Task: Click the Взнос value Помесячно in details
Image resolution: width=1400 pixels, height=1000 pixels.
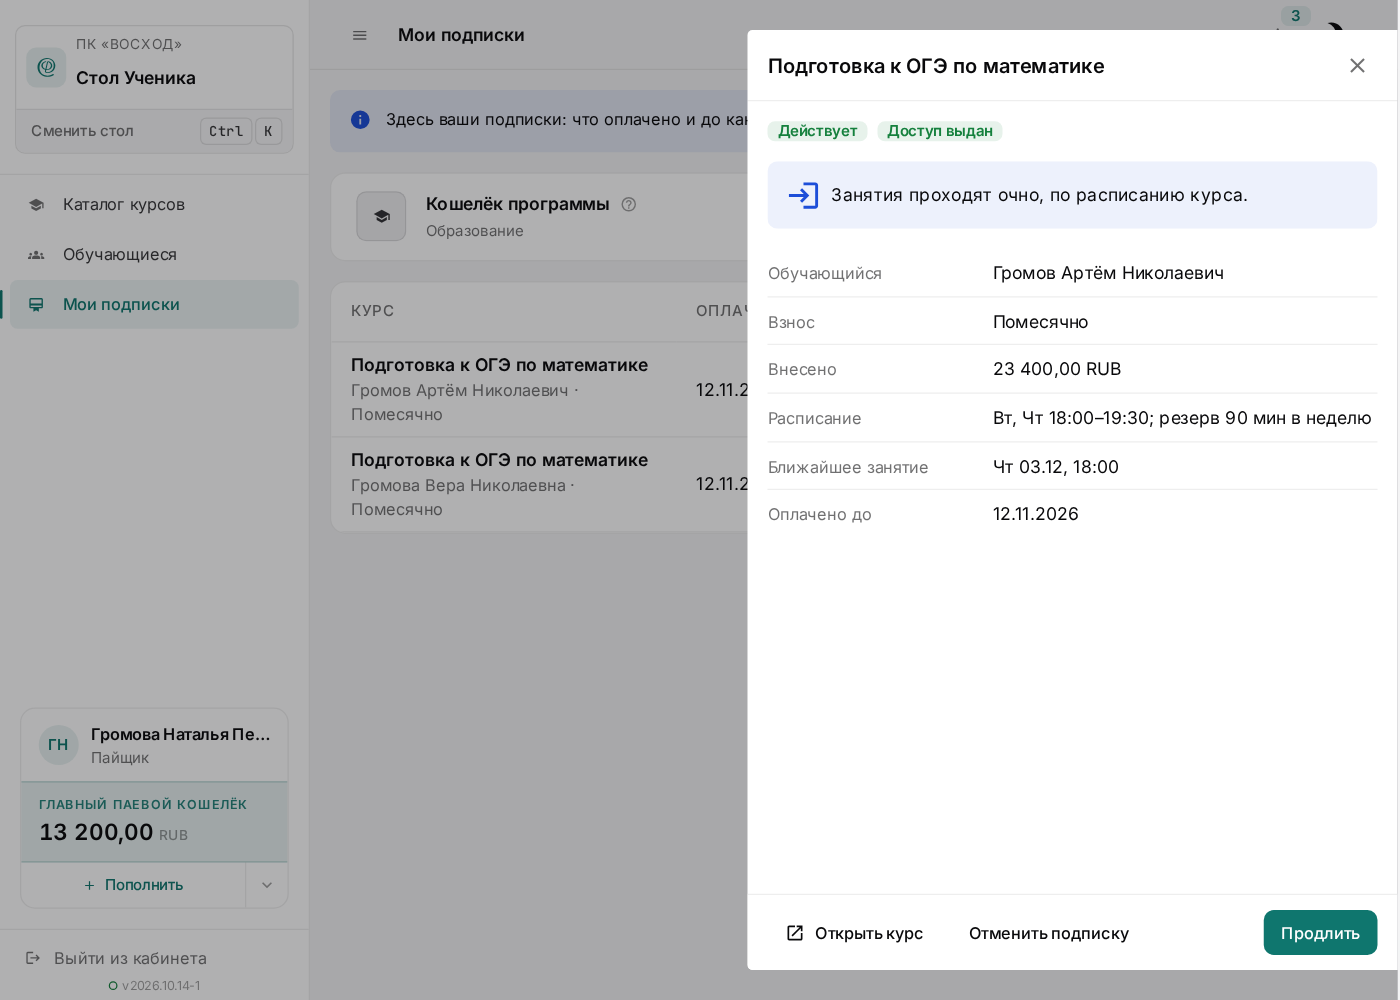Action: 1041,322
